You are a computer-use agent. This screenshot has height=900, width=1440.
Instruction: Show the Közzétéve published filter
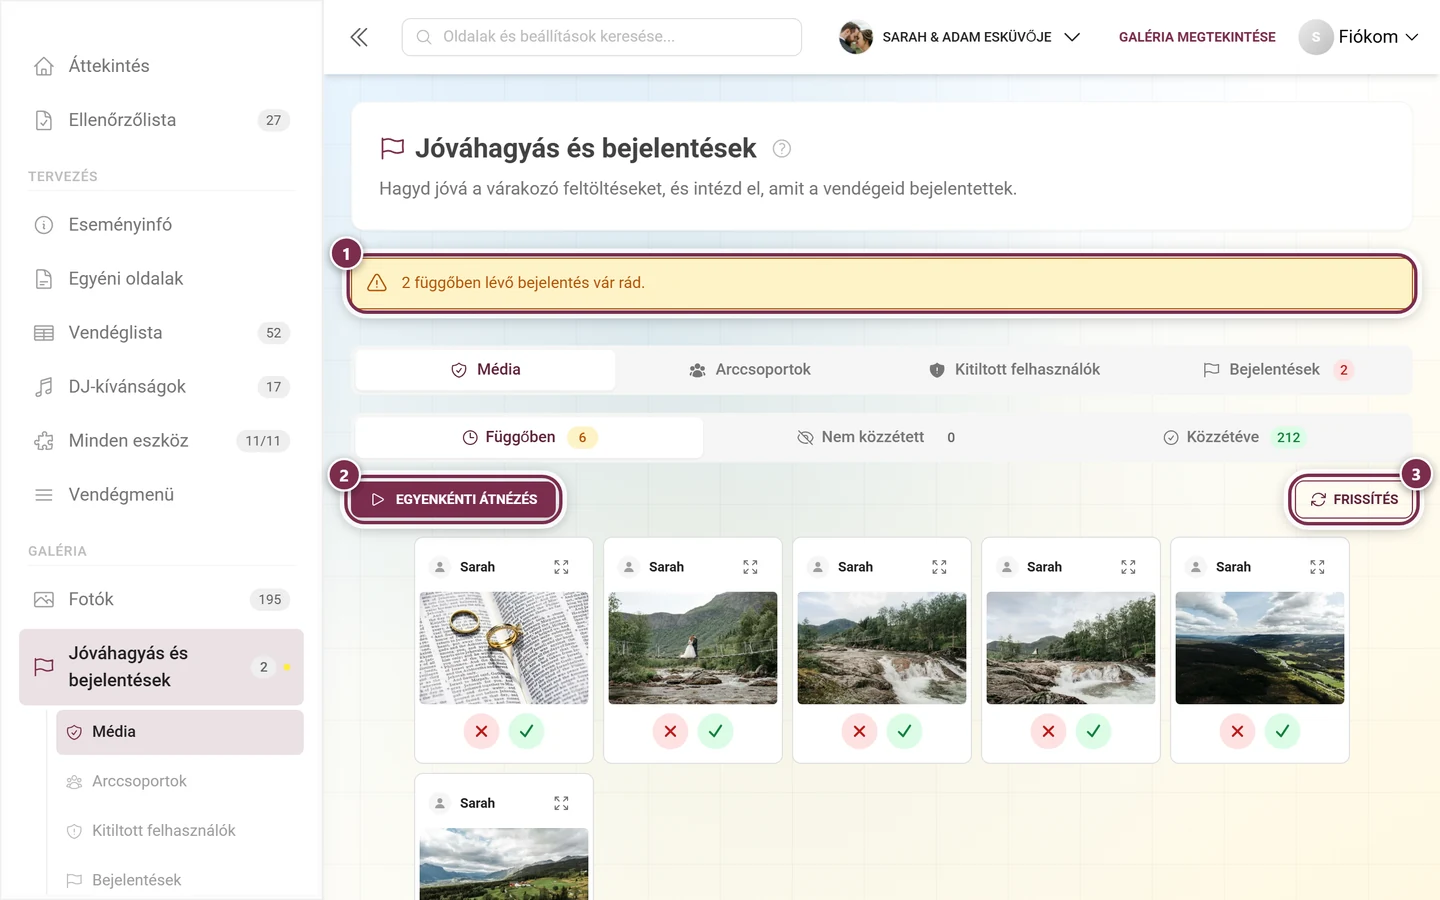(1233, 437)
